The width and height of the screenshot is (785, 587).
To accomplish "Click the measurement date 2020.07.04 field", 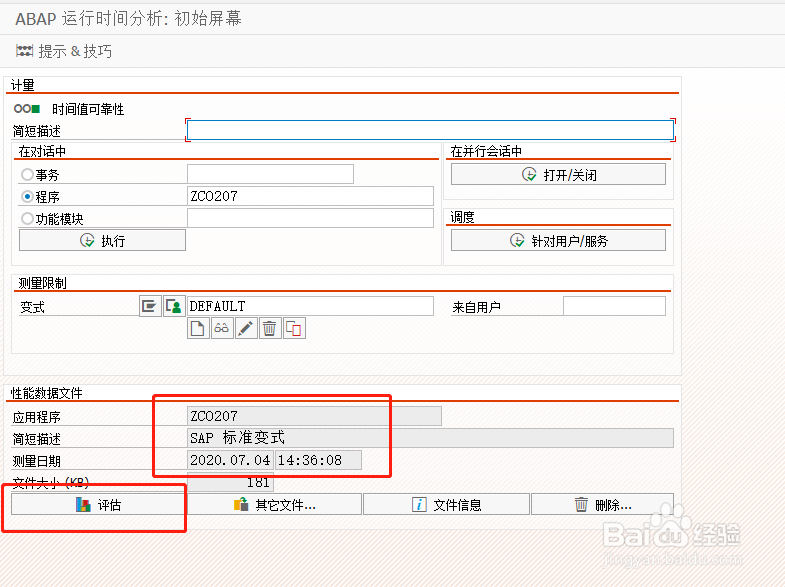I will pos(230,460).
